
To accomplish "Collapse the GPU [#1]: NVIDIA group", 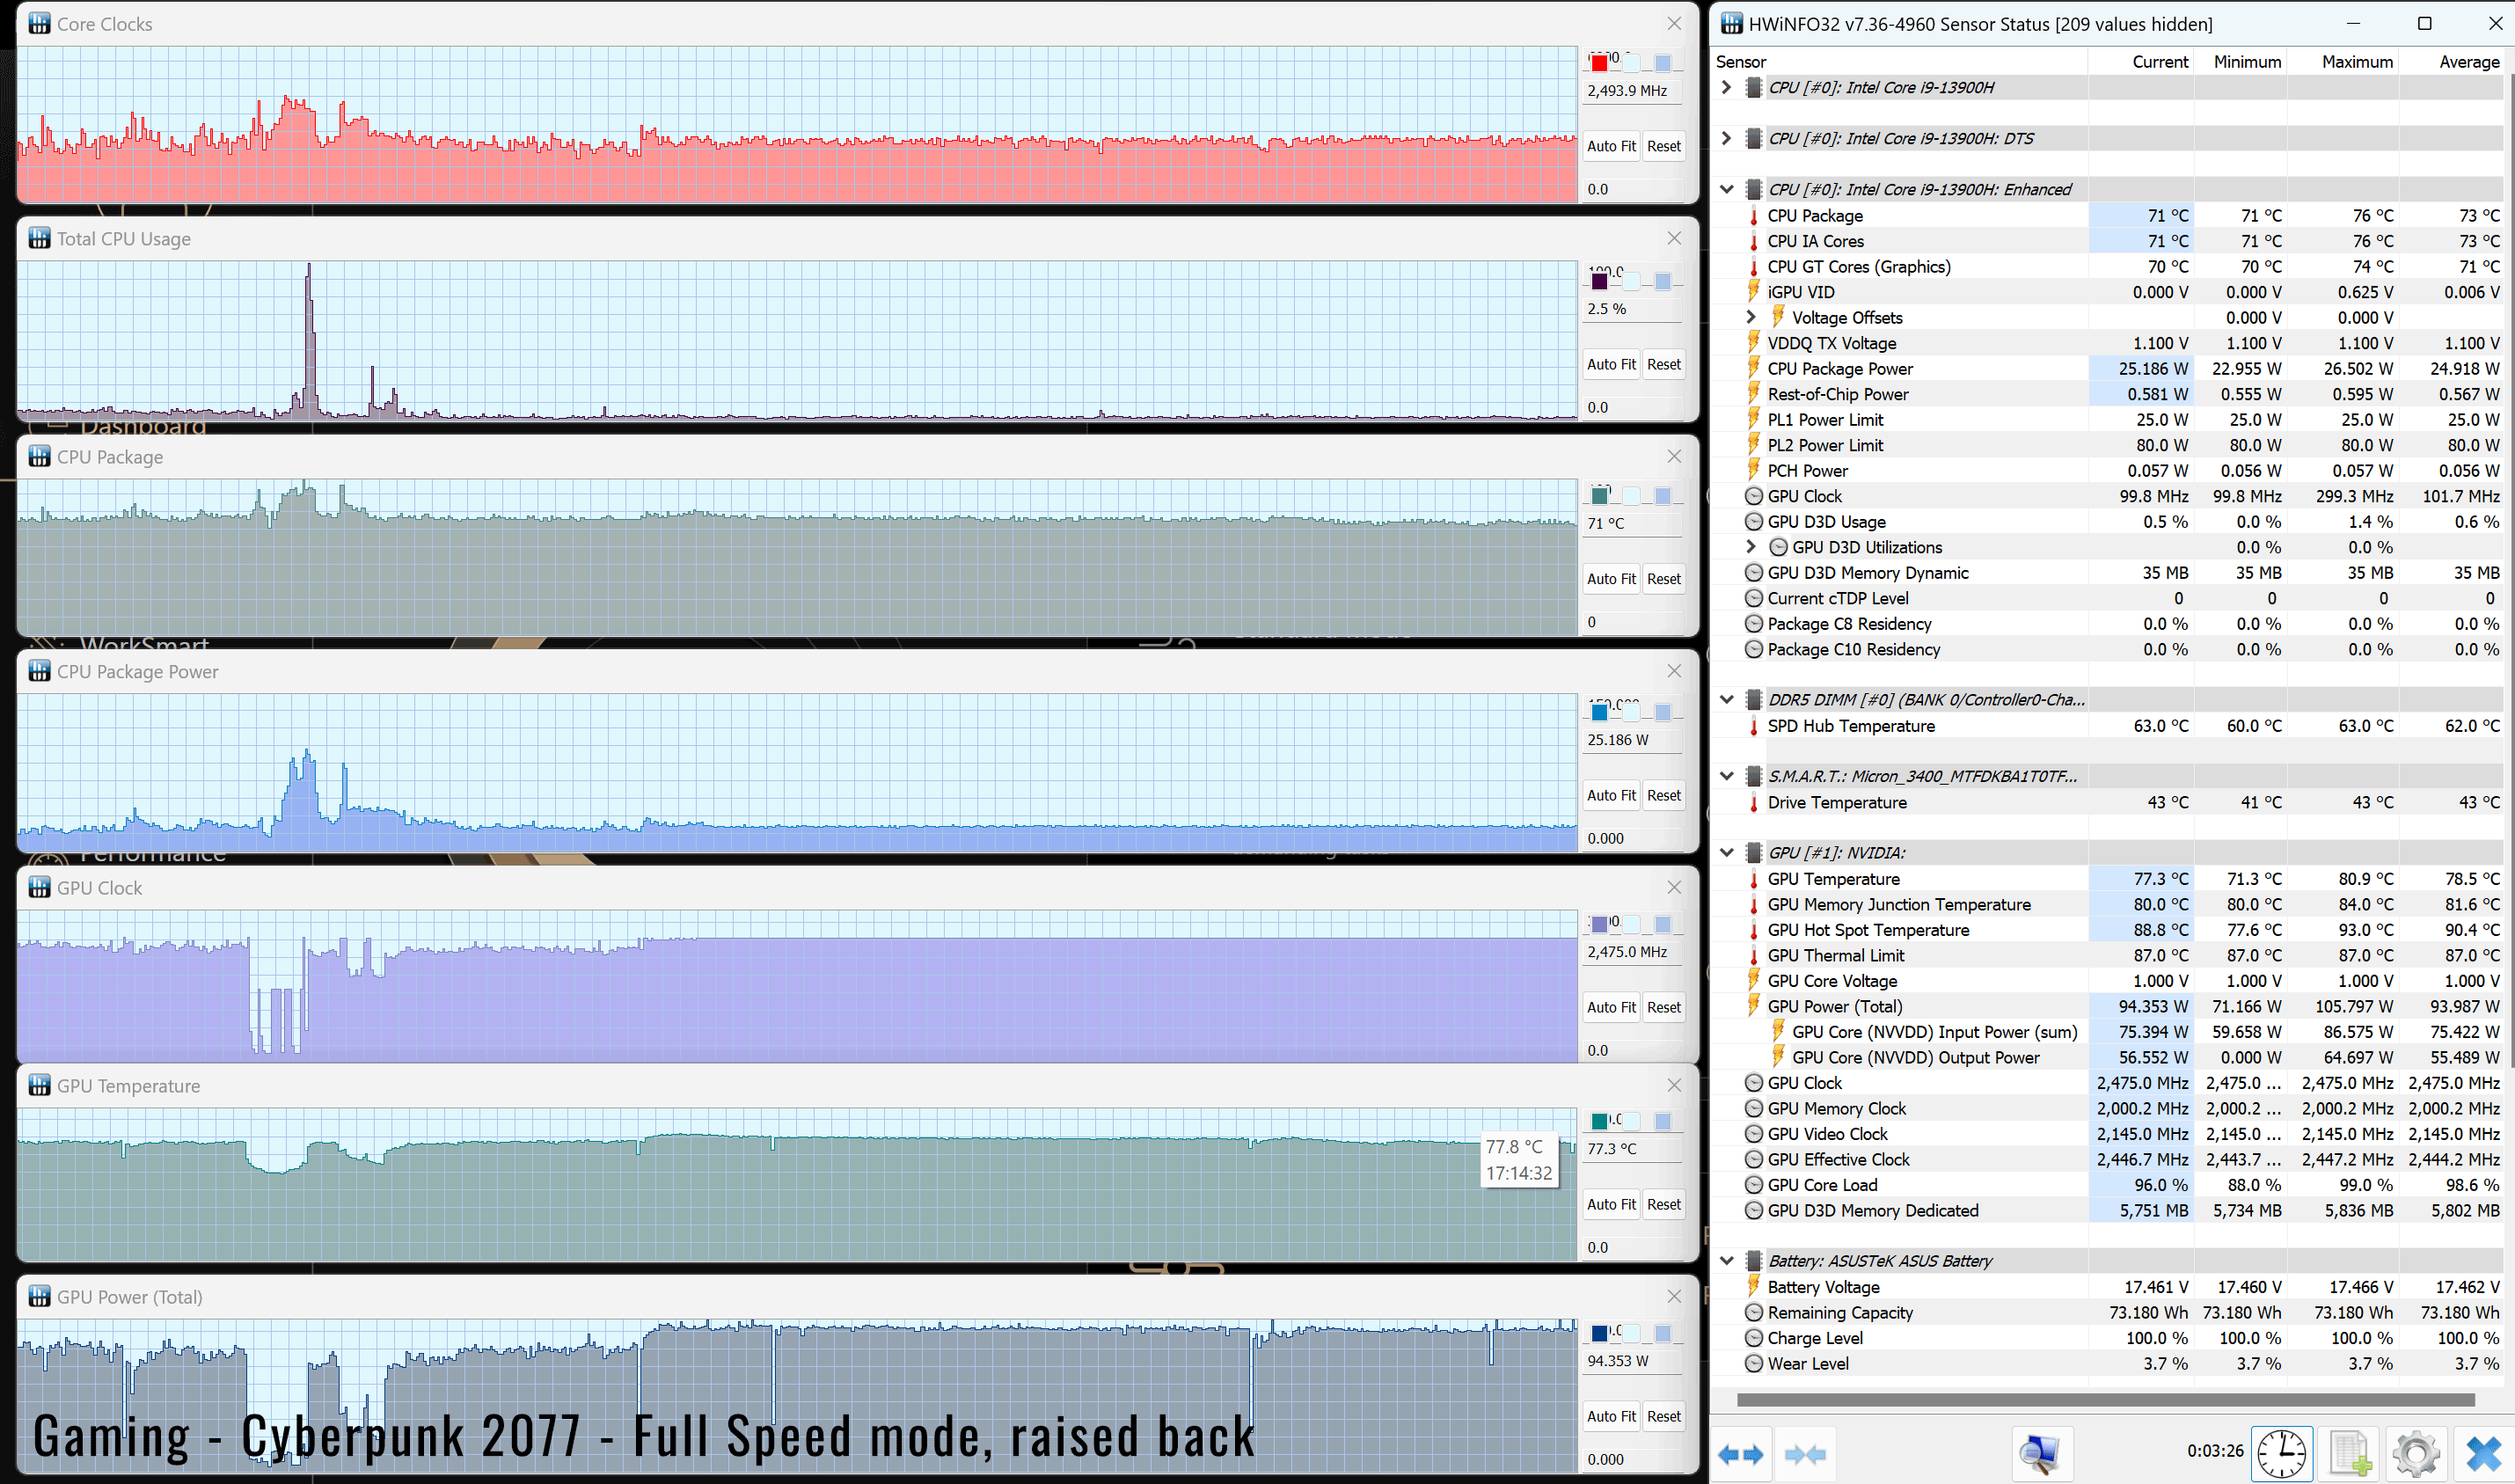I will click(1726, 853).
